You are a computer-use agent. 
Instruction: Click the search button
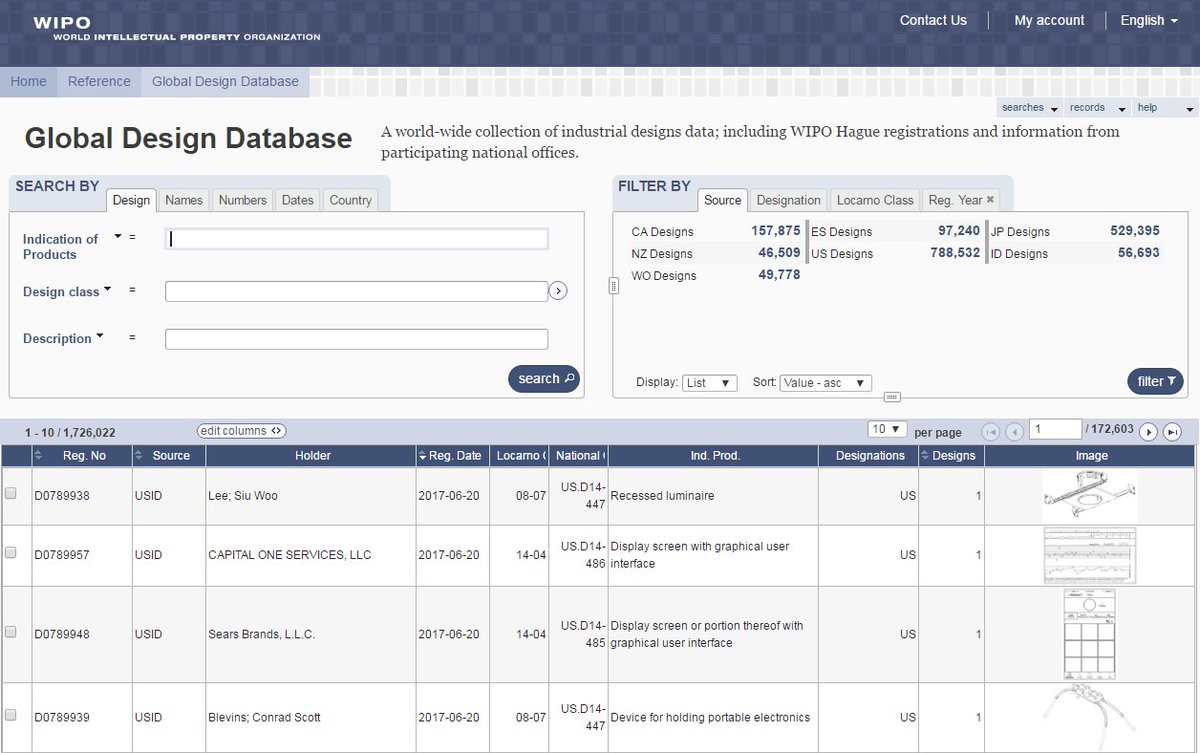(x=544, y=379)
